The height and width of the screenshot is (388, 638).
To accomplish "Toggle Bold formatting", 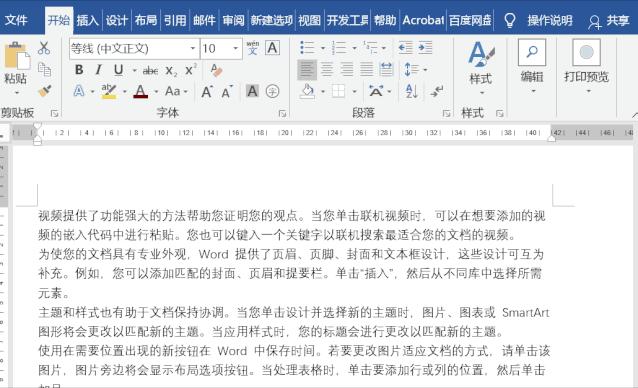I will [79, 70].
